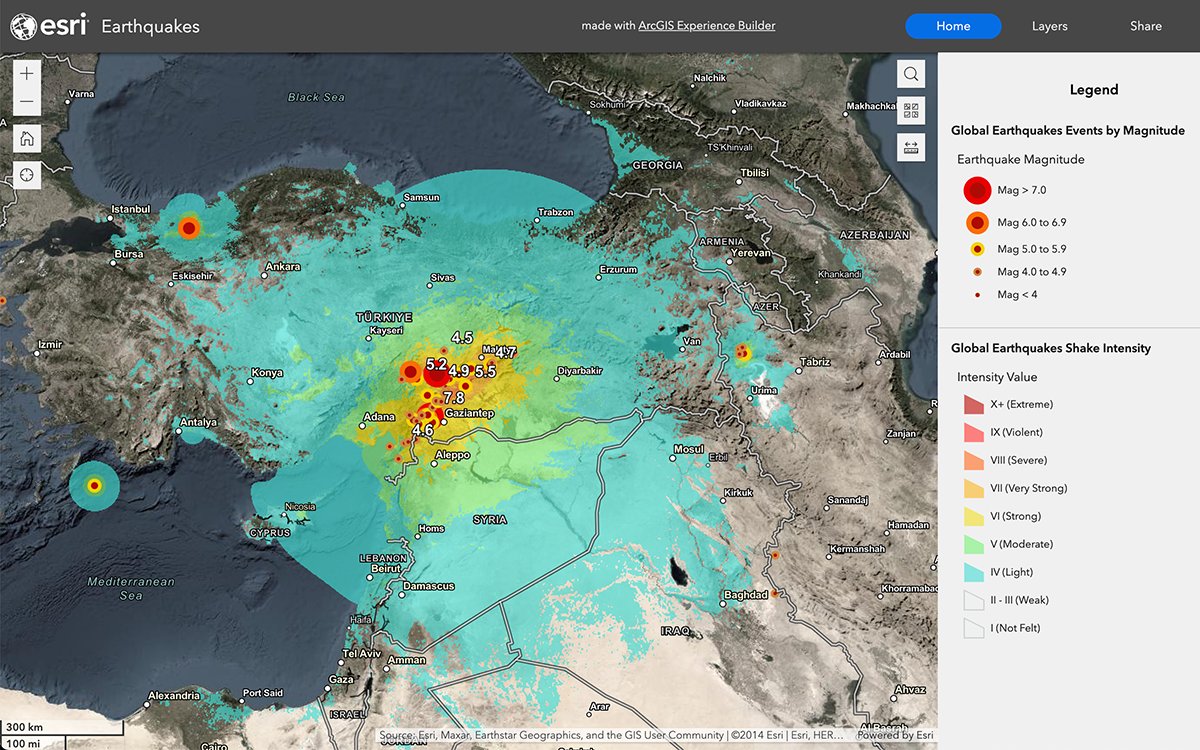Zoom in using the plus icon

[26, 72]
